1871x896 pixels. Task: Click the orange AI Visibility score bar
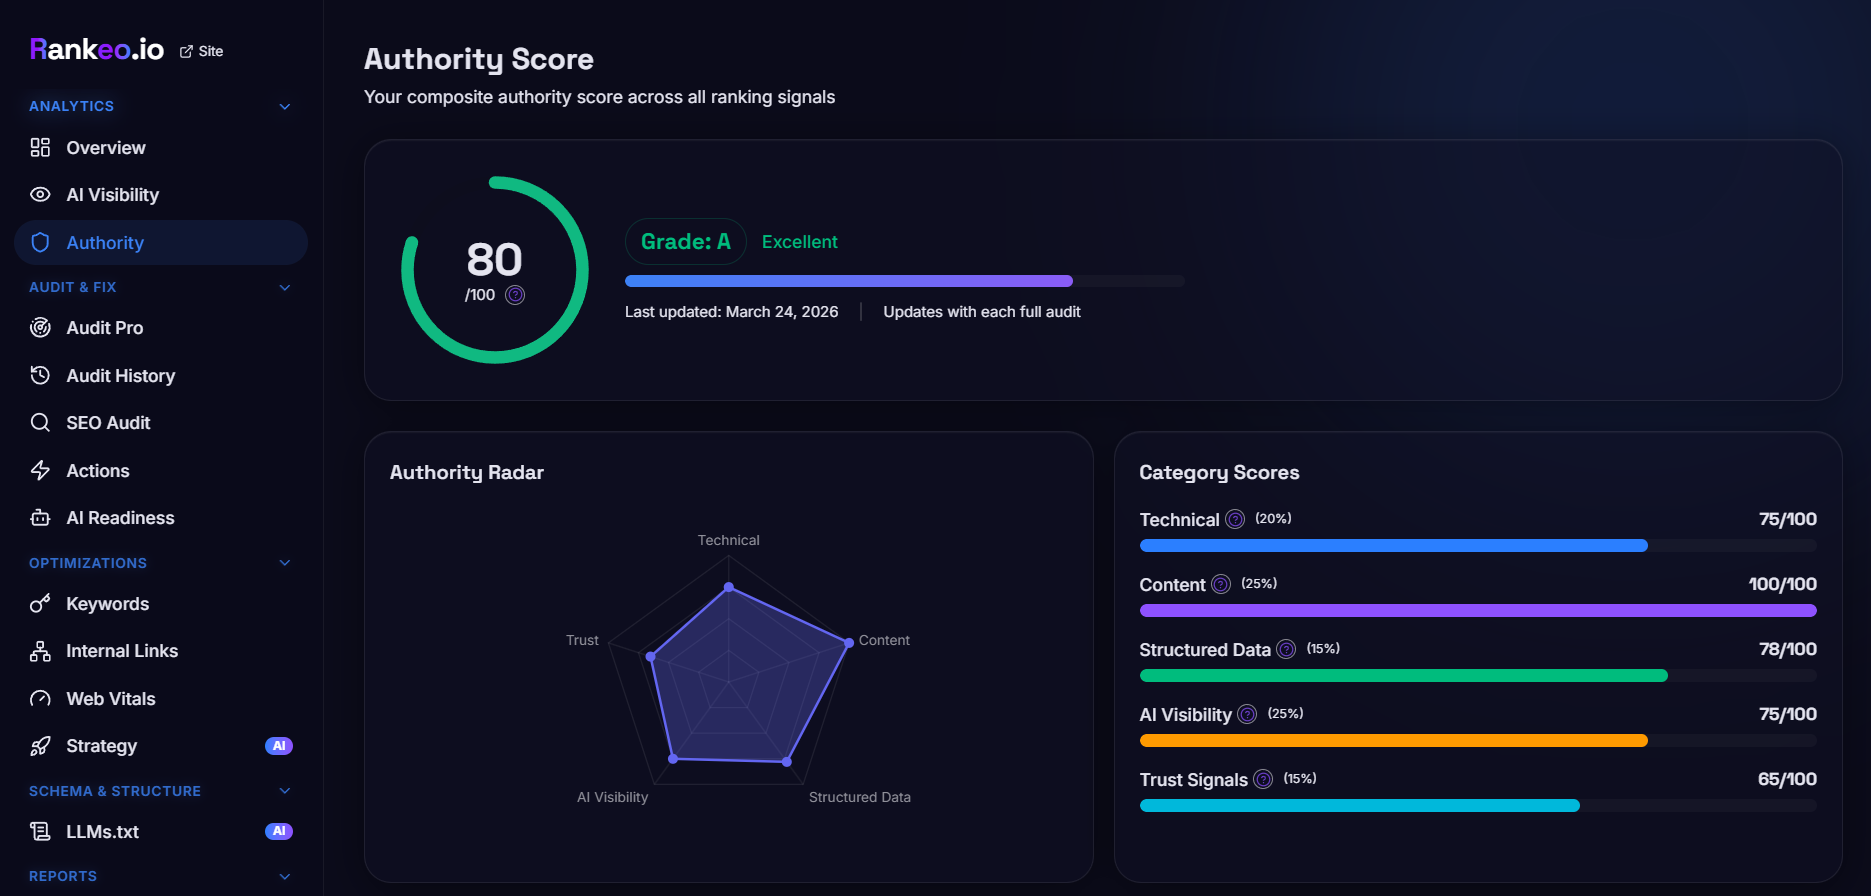tap(1393, 740)
